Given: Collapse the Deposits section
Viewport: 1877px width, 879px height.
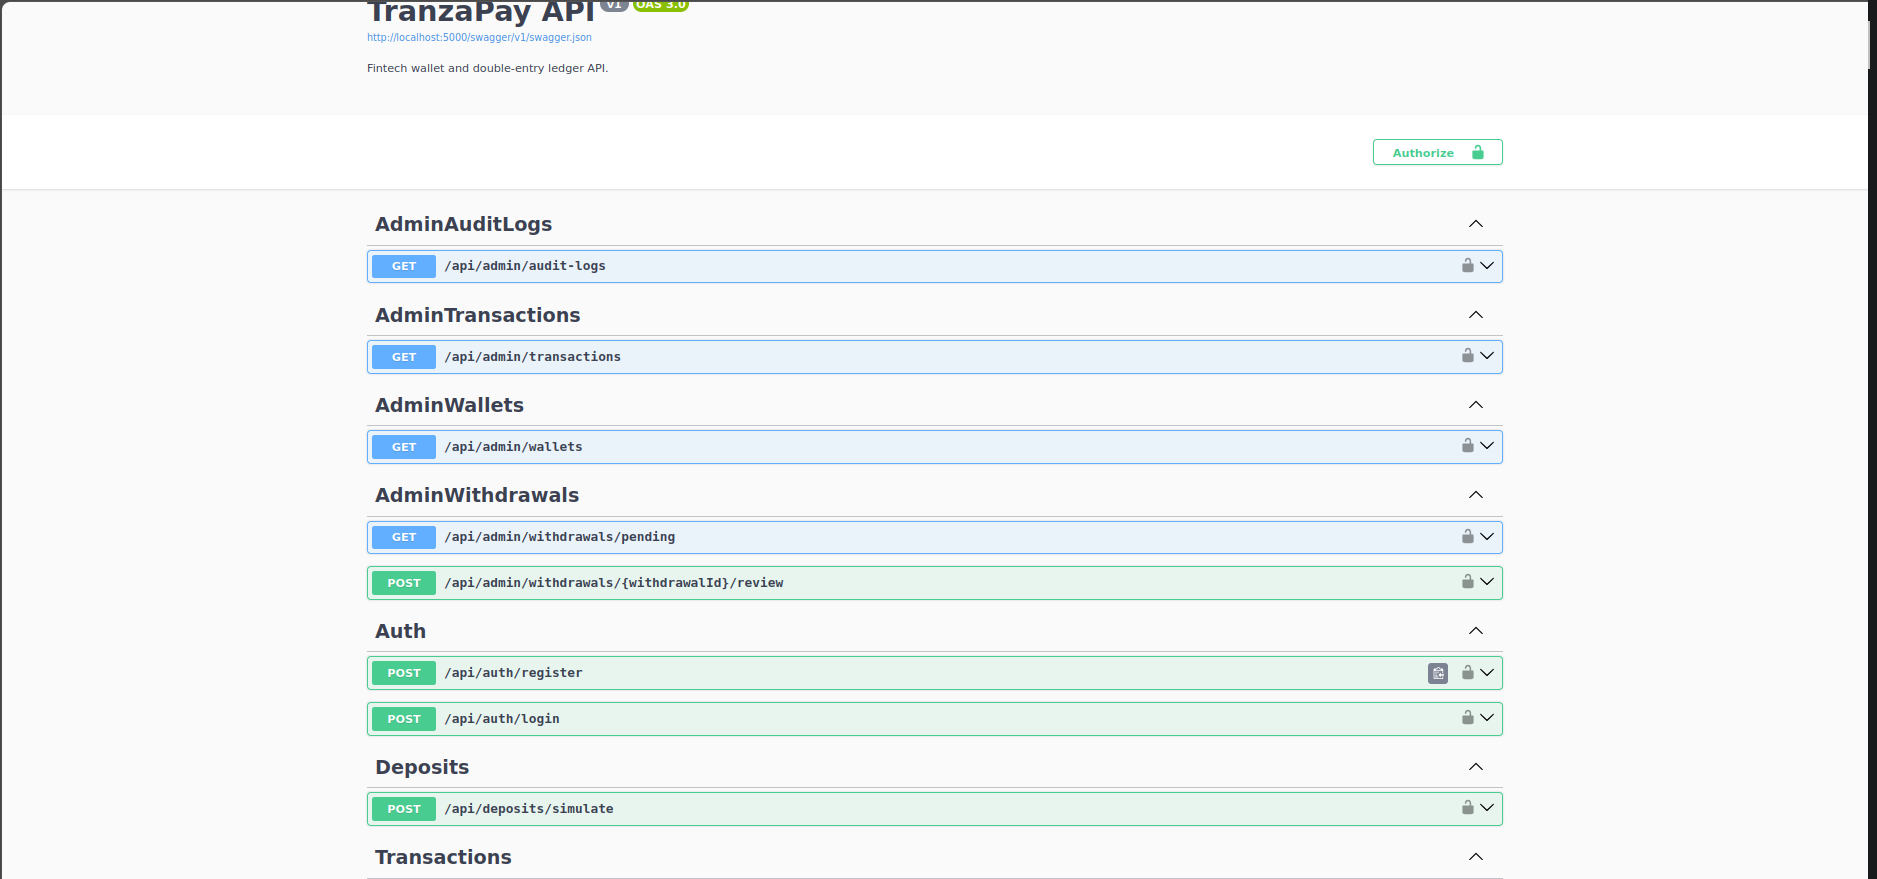Looking at the screenshot, I should coord(1476,767).
